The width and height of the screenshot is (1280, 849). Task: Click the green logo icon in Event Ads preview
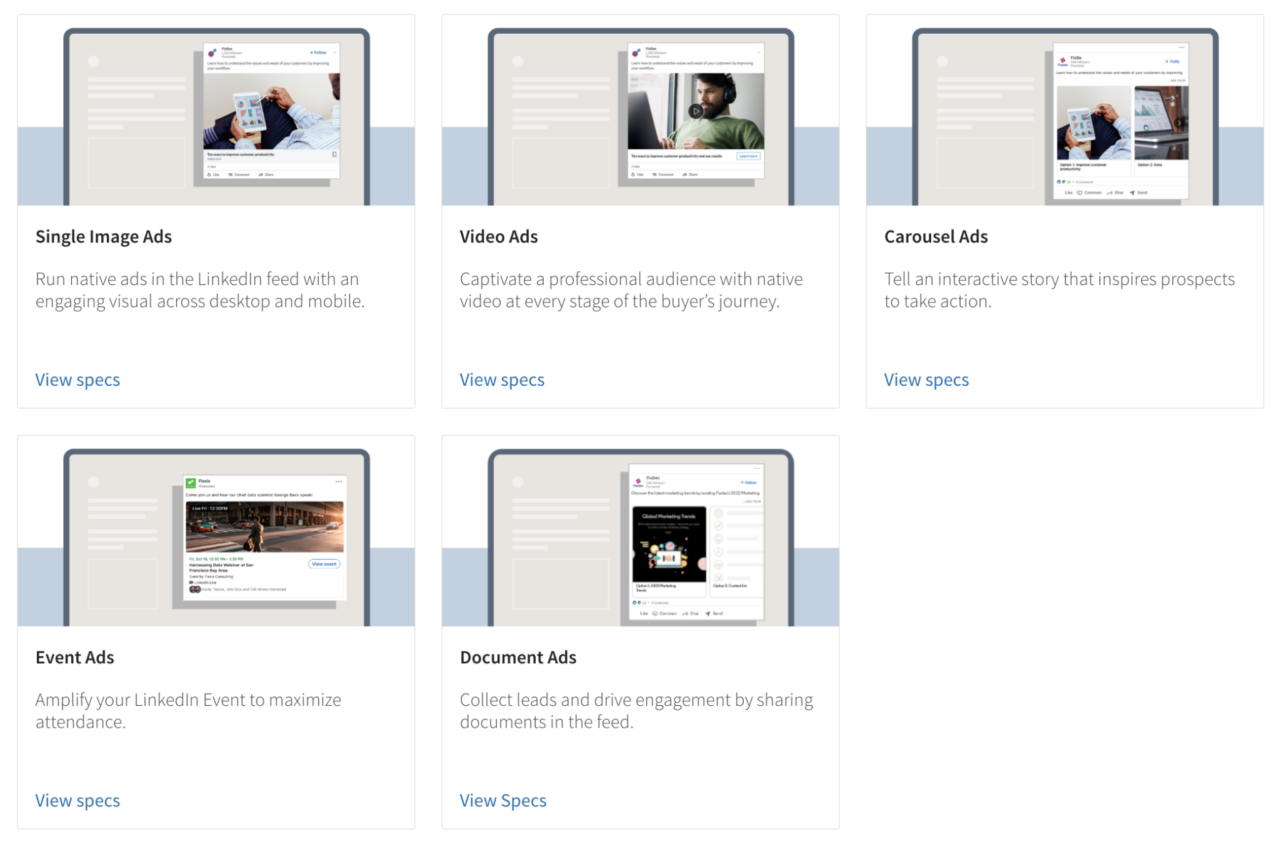tap(191, 483)
